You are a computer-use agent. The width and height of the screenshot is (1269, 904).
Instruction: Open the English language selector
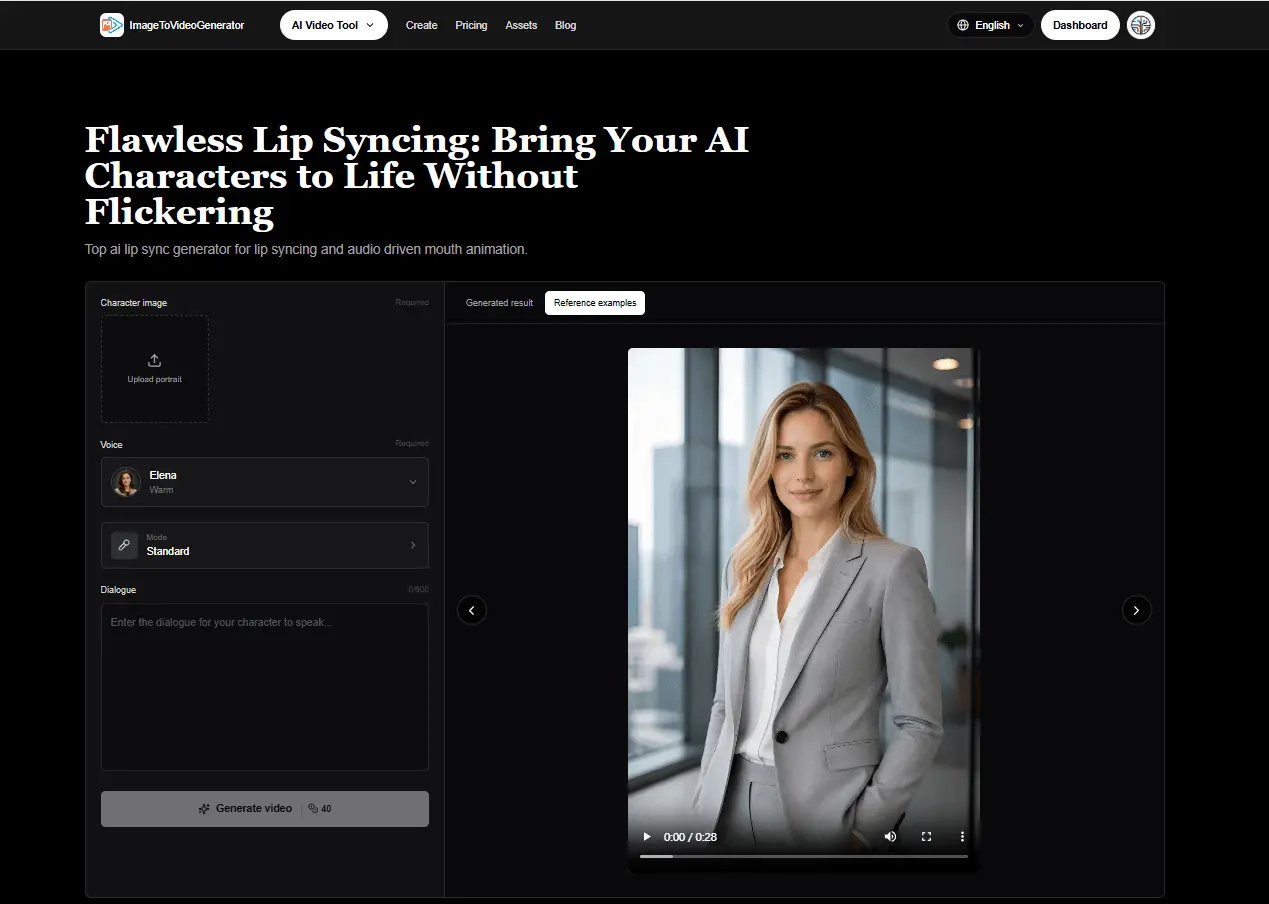pyautogui.click(x=991, y=25)
